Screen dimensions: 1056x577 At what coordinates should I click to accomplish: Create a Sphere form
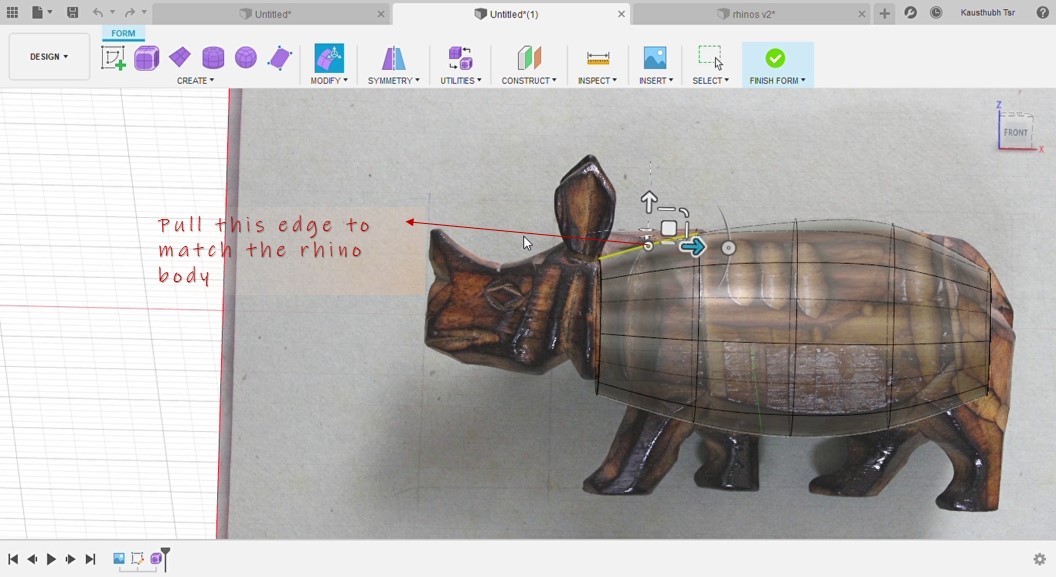pos(246,58)
